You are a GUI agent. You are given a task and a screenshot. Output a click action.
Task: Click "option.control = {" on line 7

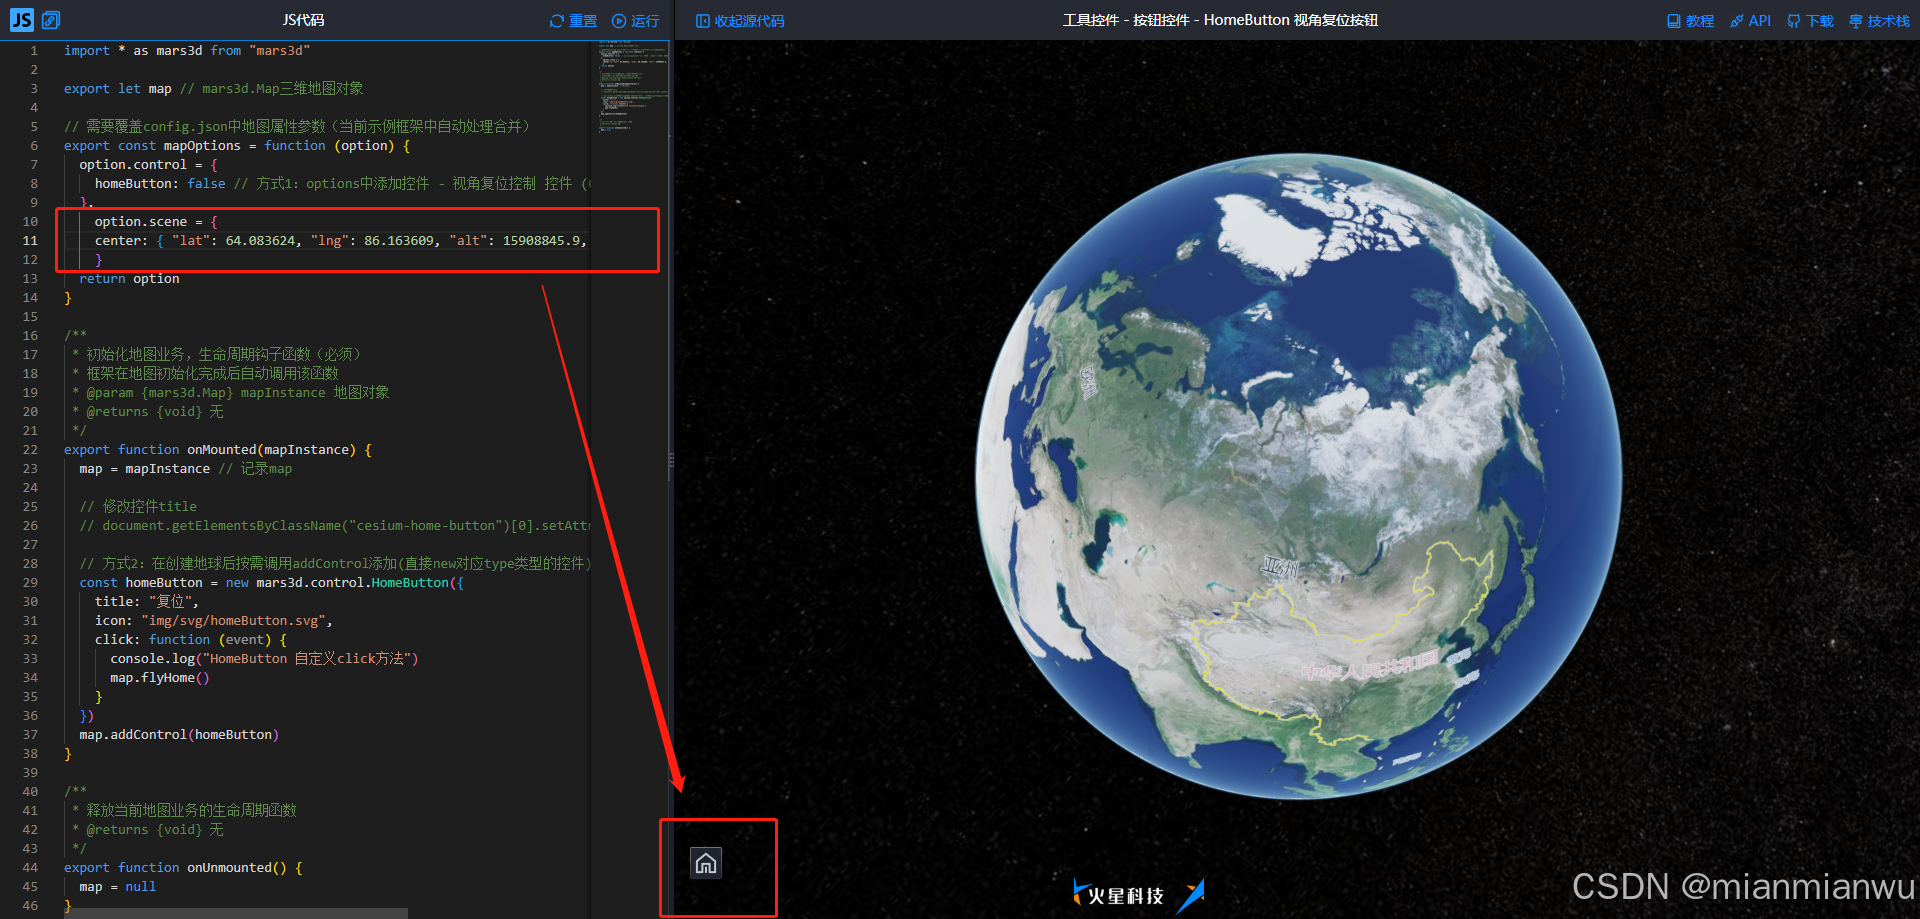[x=148, y=164]
